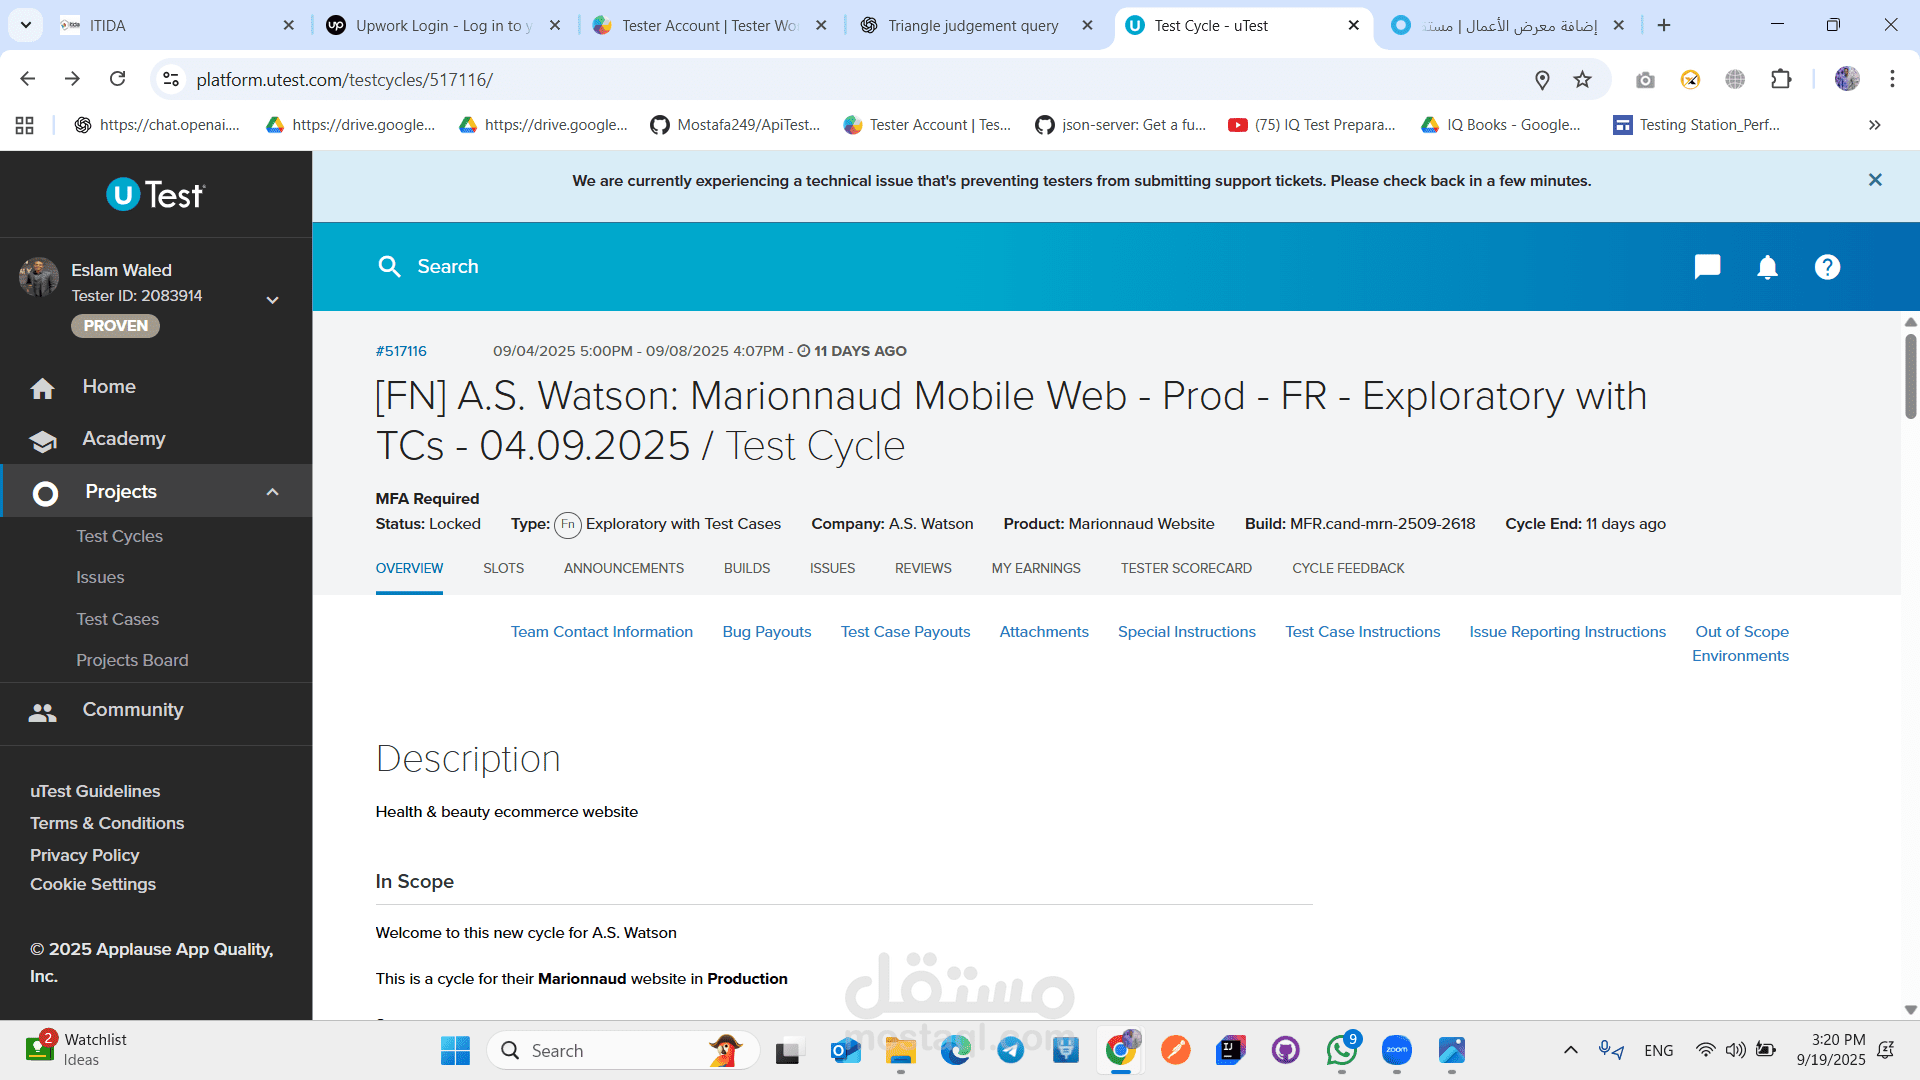Open File Explorer from the taskbar
Image resolution: width=1920 pixels, height=1080 pixels.
900,1050
